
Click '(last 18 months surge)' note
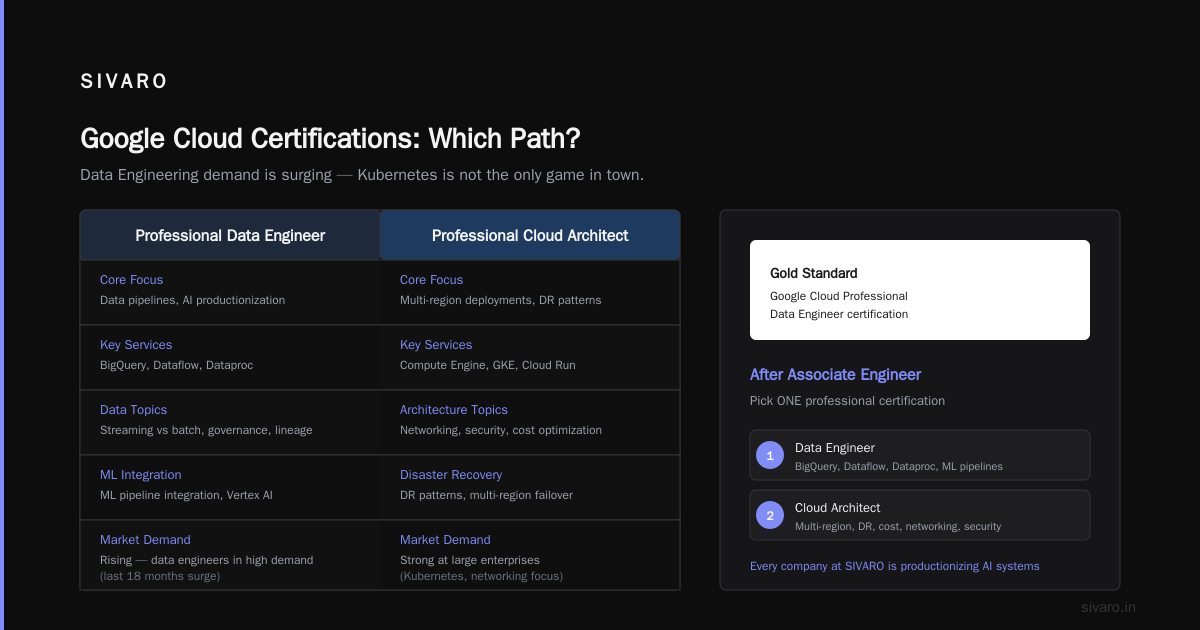tap(160, 576)
